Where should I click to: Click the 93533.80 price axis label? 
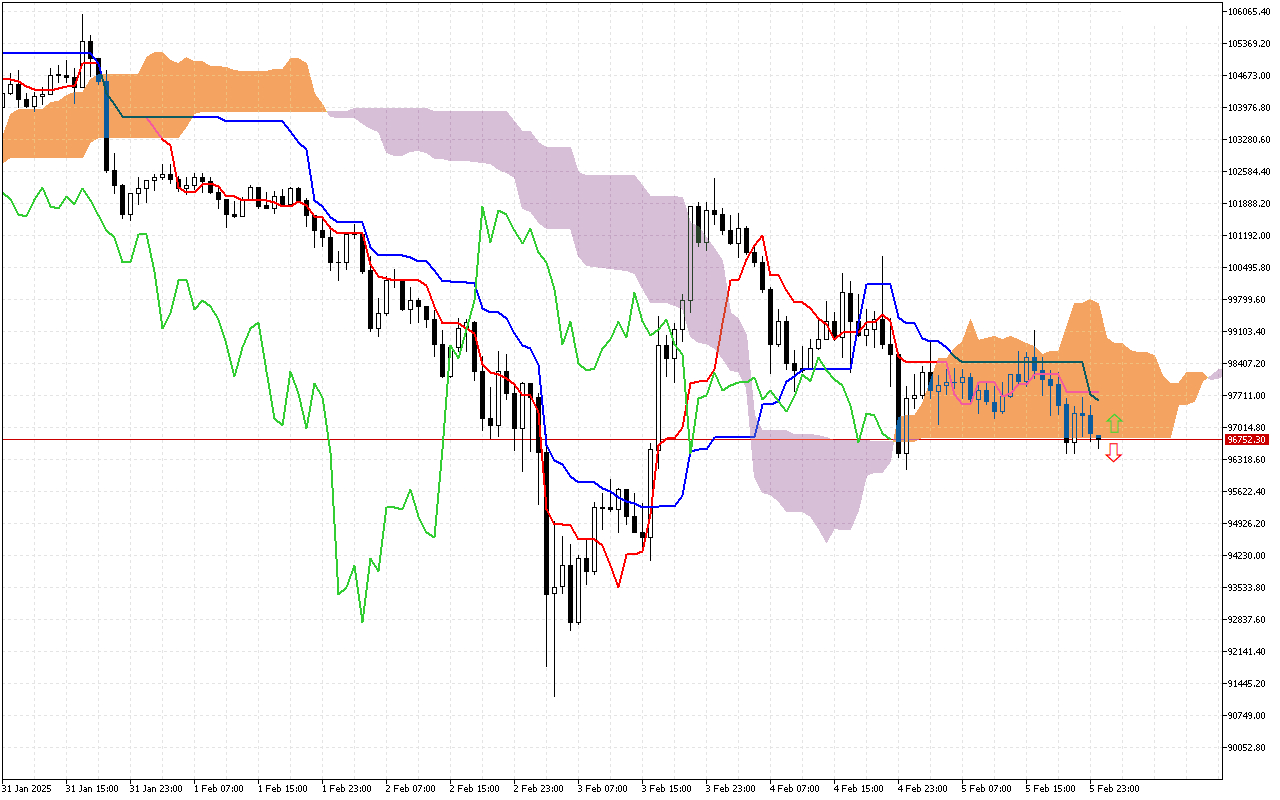click(1248, 588)
